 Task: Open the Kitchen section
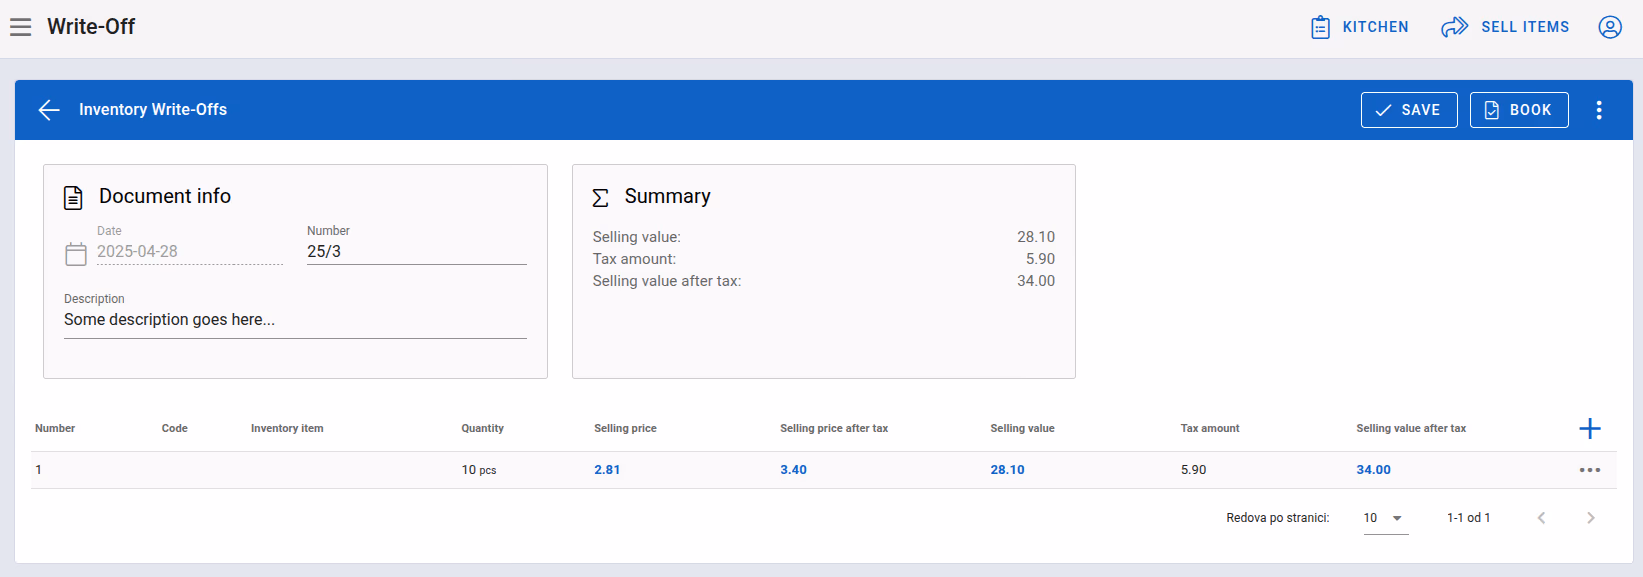pyautogui.click(x=1359, y=27)
